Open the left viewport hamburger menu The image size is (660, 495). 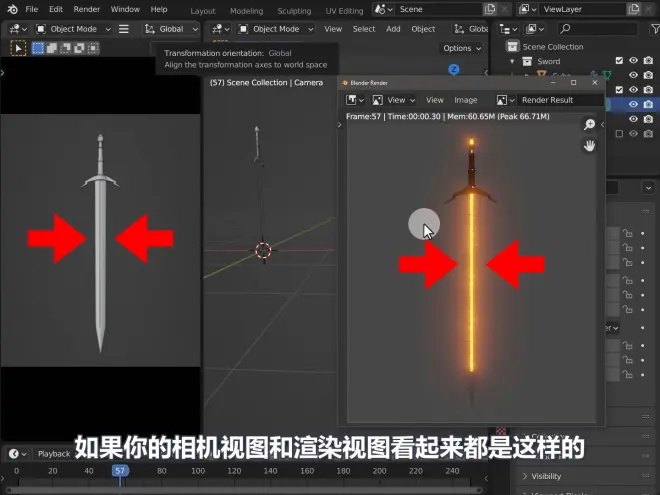124,29
